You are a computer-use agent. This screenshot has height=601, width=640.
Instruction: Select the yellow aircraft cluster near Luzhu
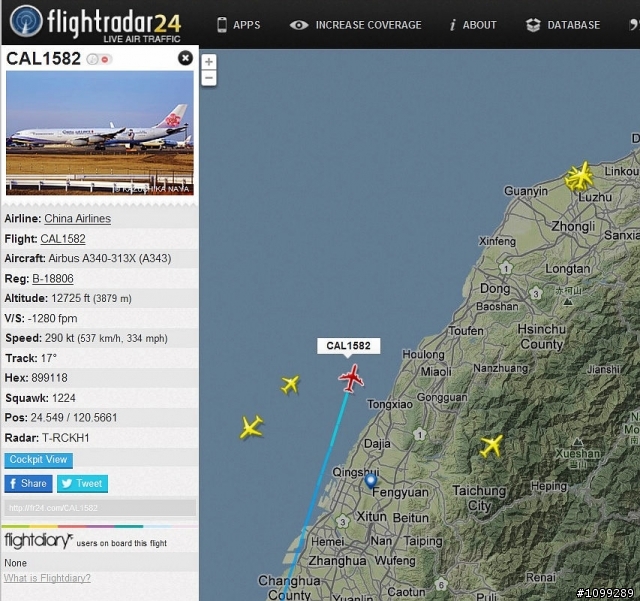(x=579, y=177)
